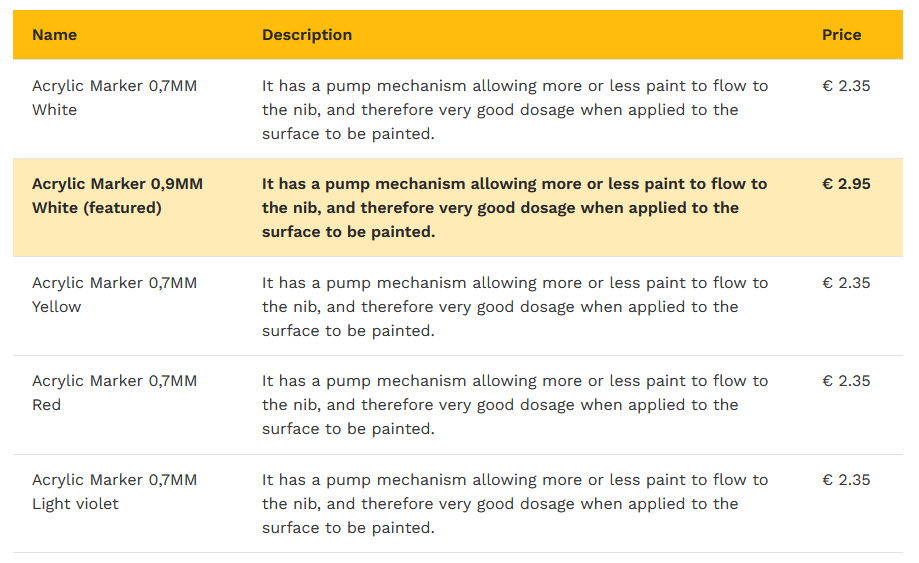Click the Price column header

[841, 35]
